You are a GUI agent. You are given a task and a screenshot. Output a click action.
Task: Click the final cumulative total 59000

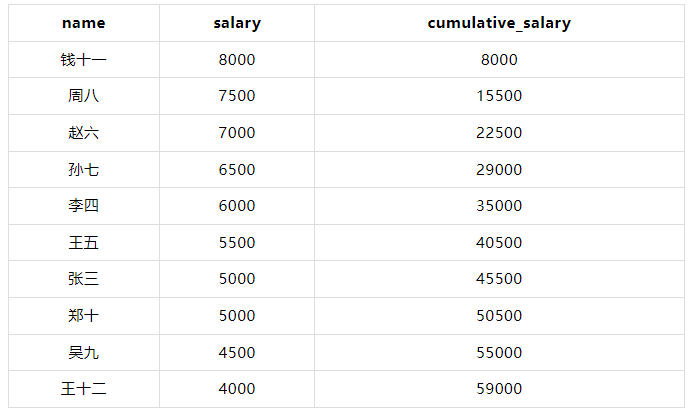(x=499, y=389)
